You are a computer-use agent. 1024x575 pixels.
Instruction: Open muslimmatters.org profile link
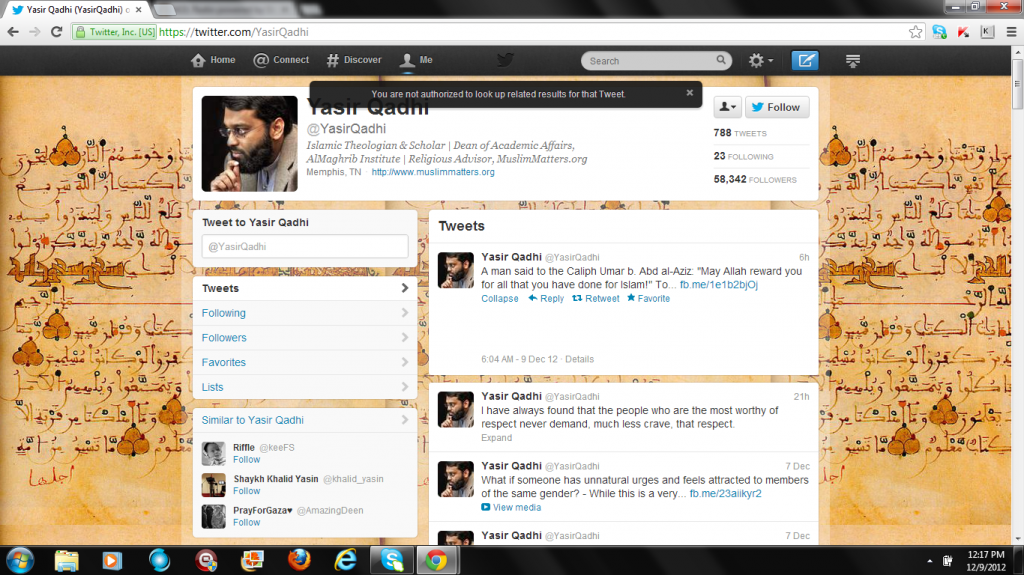pyautogui.click(x=433, y=172)
